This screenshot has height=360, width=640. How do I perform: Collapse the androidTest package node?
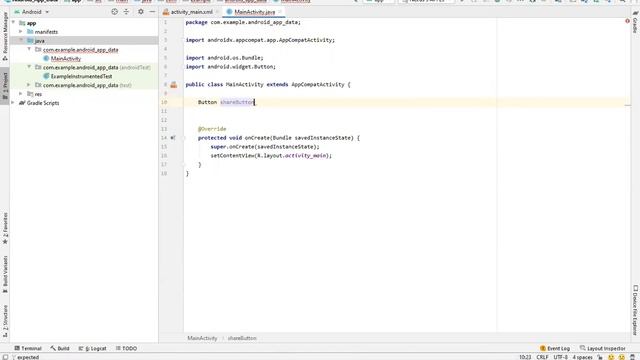click(29, 67)
